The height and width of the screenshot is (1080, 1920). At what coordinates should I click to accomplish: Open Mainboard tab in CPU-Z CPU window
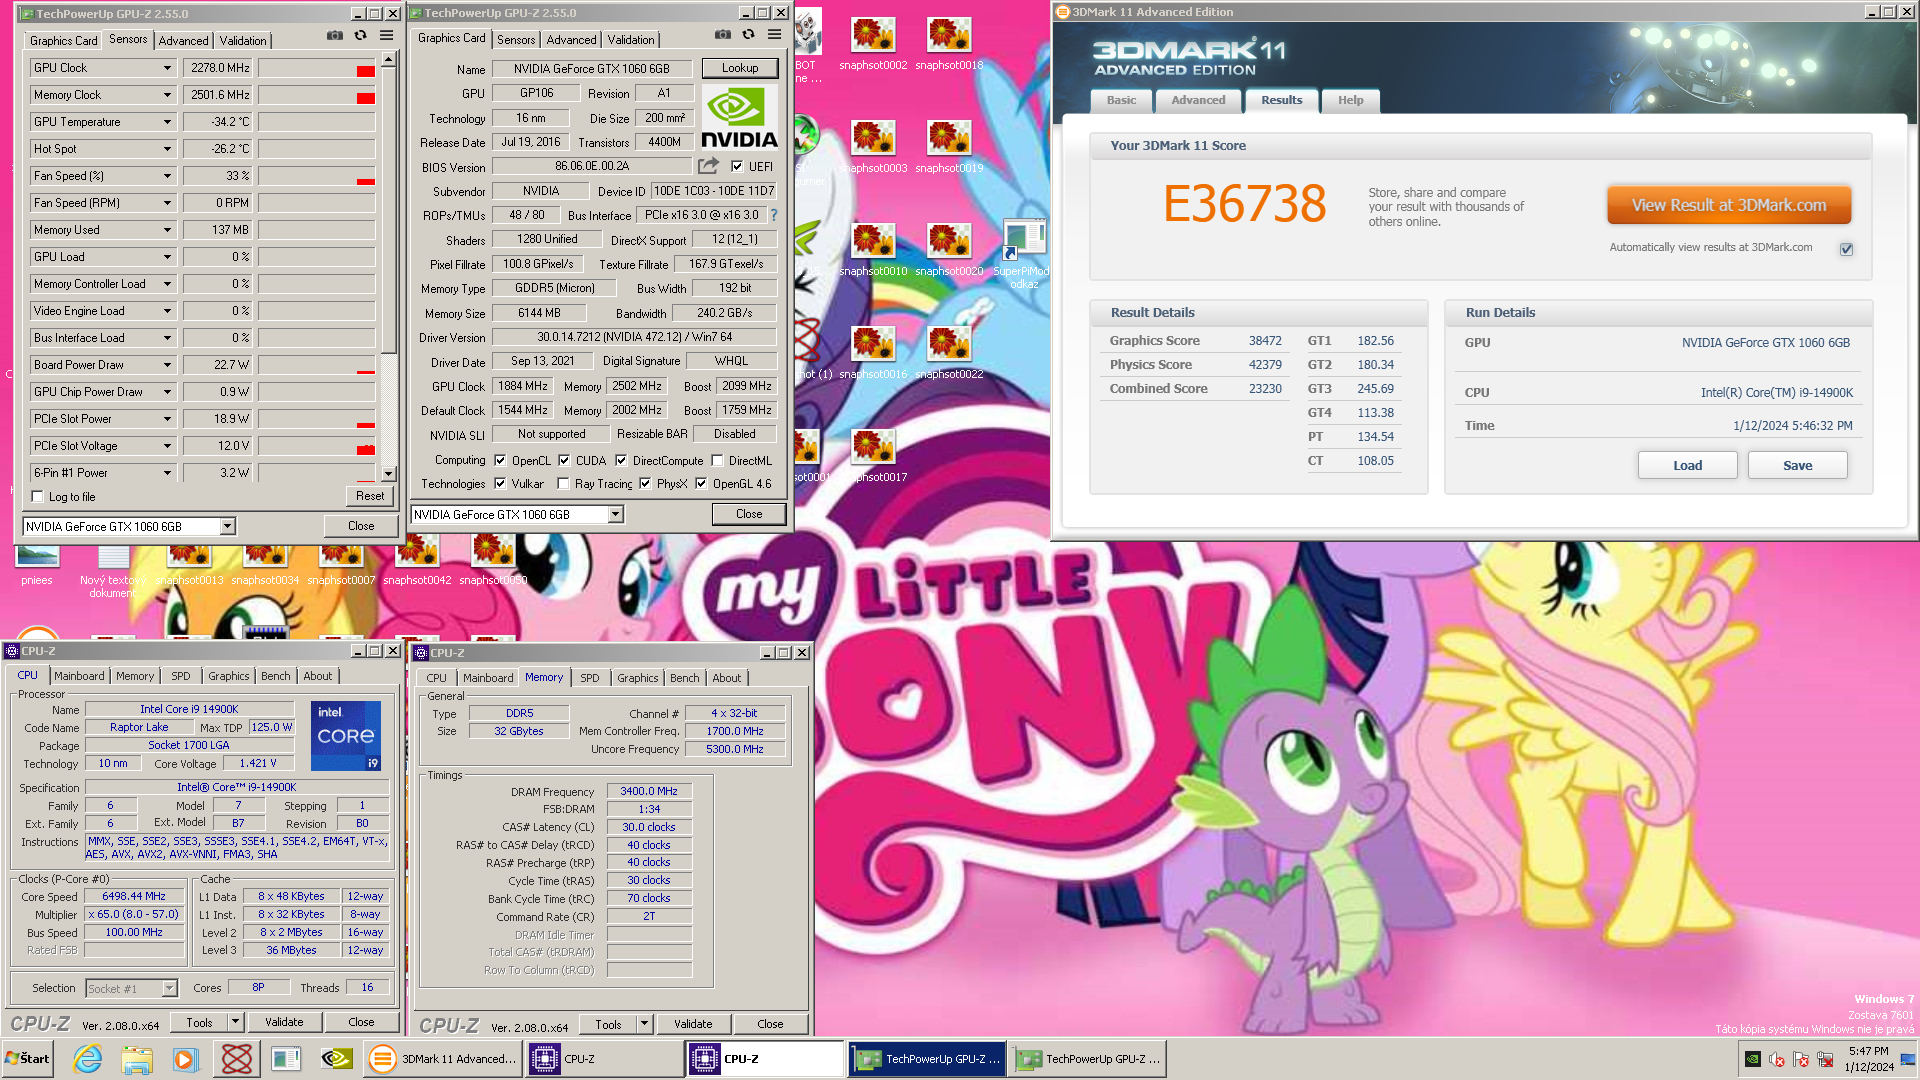tap(79, 677)
